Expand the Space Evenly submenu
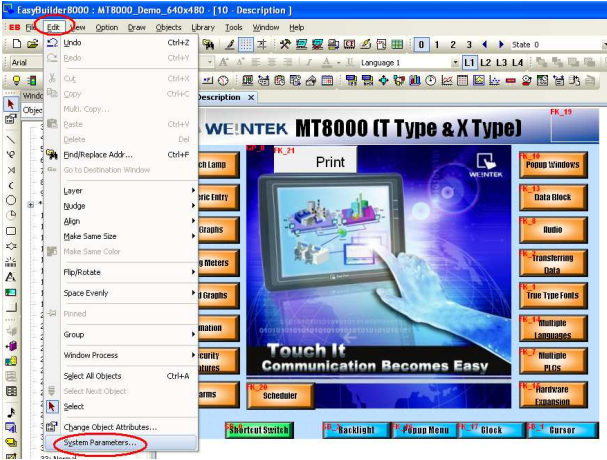The width and height of the screenshot is (607, 460). click(x=129, y=293)
